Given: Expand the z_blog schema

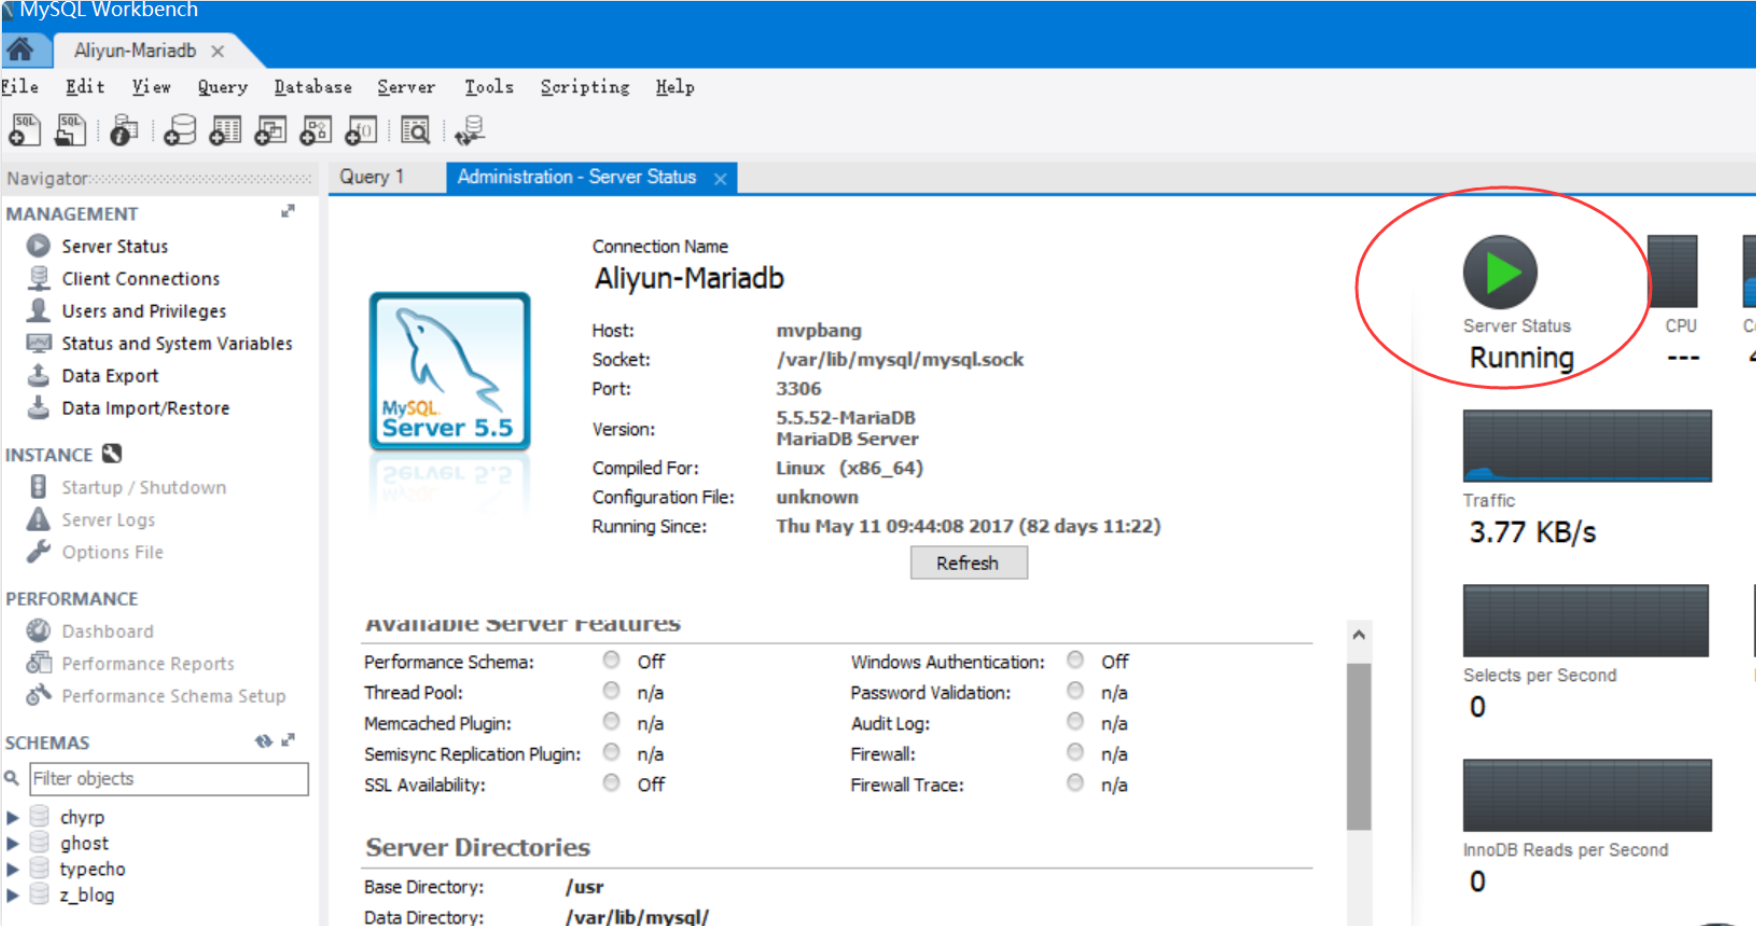Looking at the screenshot, I should [13, 895].
